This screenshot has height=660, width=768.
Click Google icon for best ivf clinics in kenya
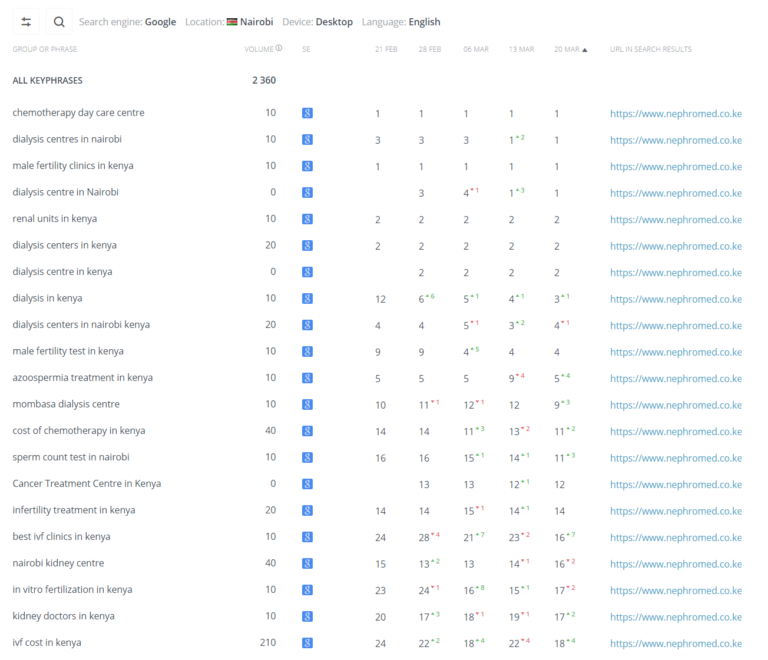307,537
